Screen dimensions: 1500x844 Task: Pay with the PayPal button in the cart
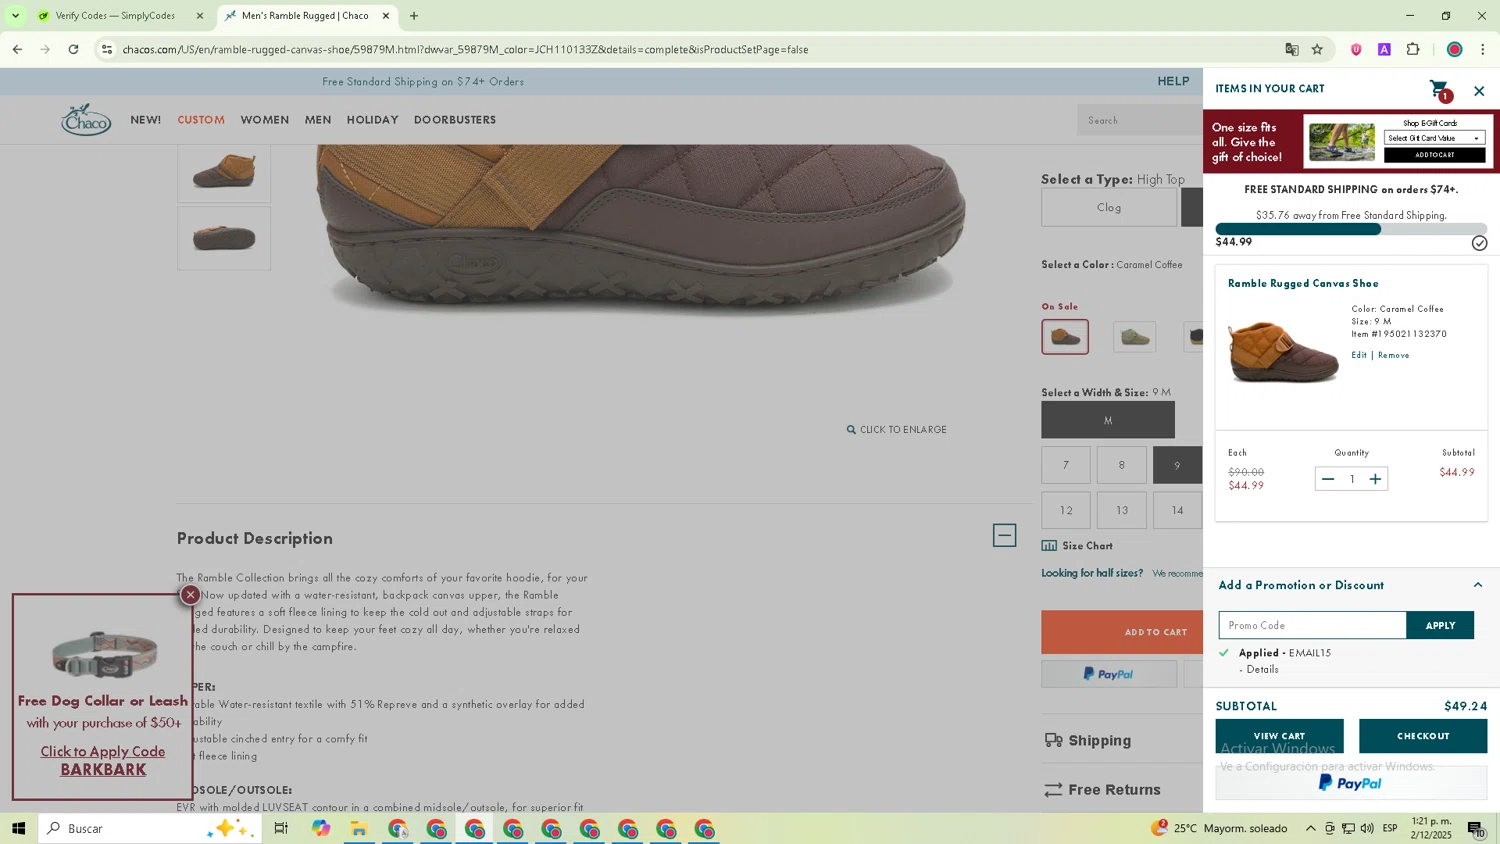pos(1351,783)
